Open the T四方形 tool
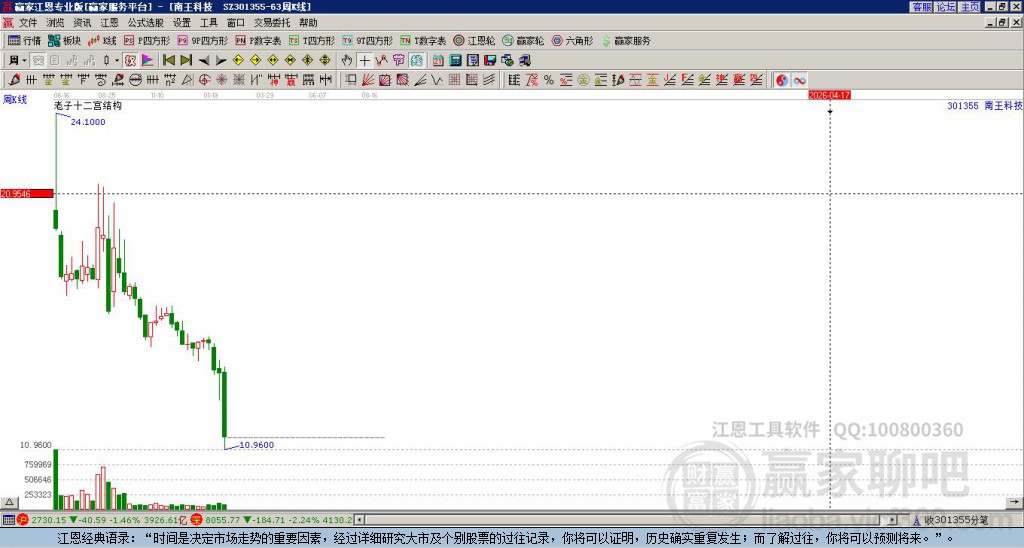 [x=312, y=40]
